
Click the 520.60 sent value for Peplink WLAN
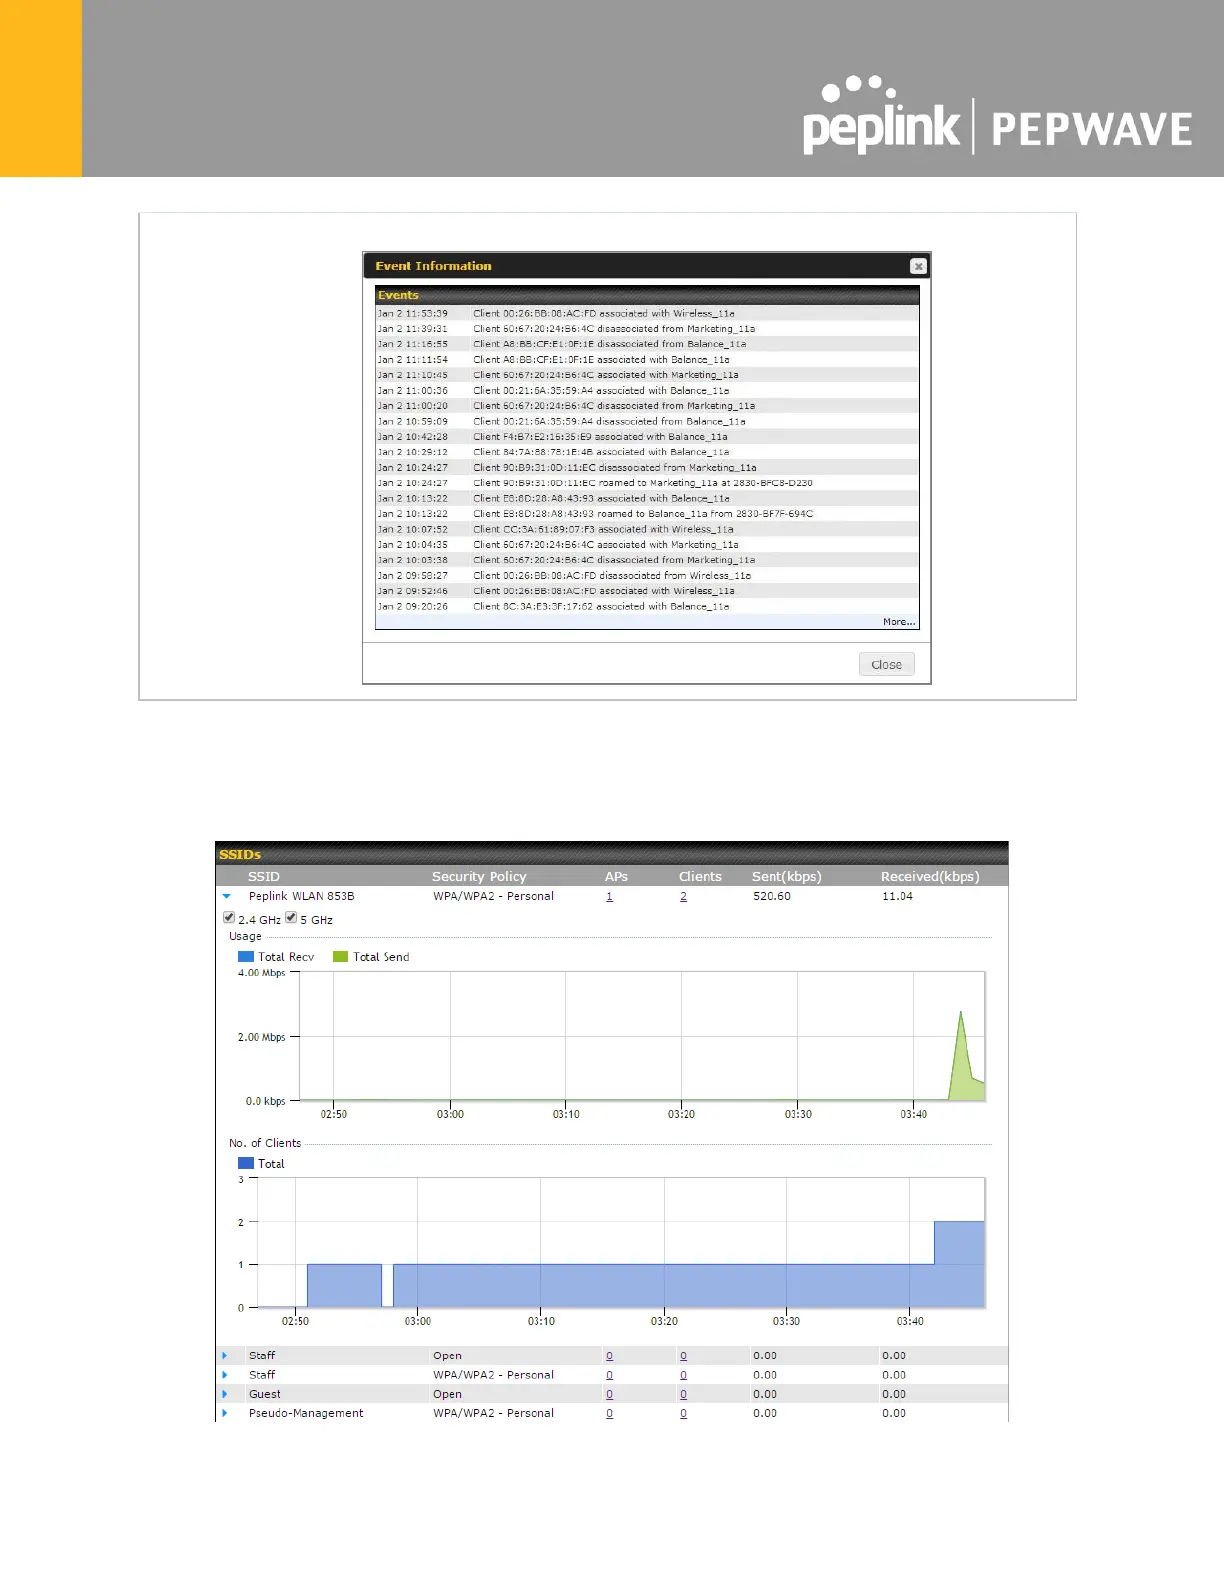coord(772,896)
